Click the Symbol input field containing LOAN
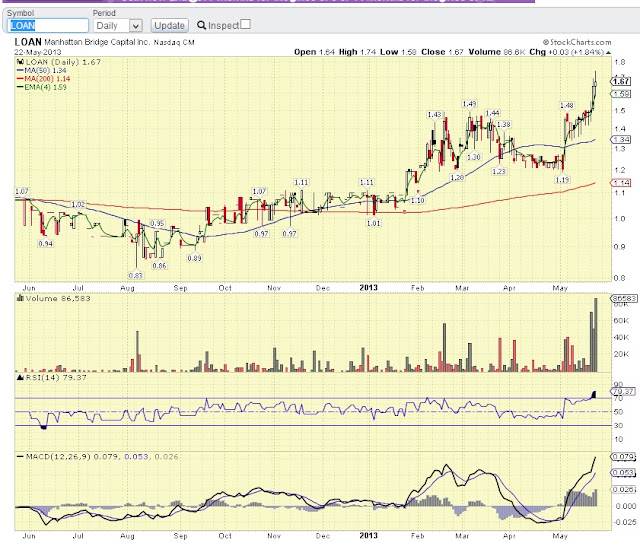Image resolution: width=640 pixels, height=543 pixels. pyautogui.click(x=48, y=26)
